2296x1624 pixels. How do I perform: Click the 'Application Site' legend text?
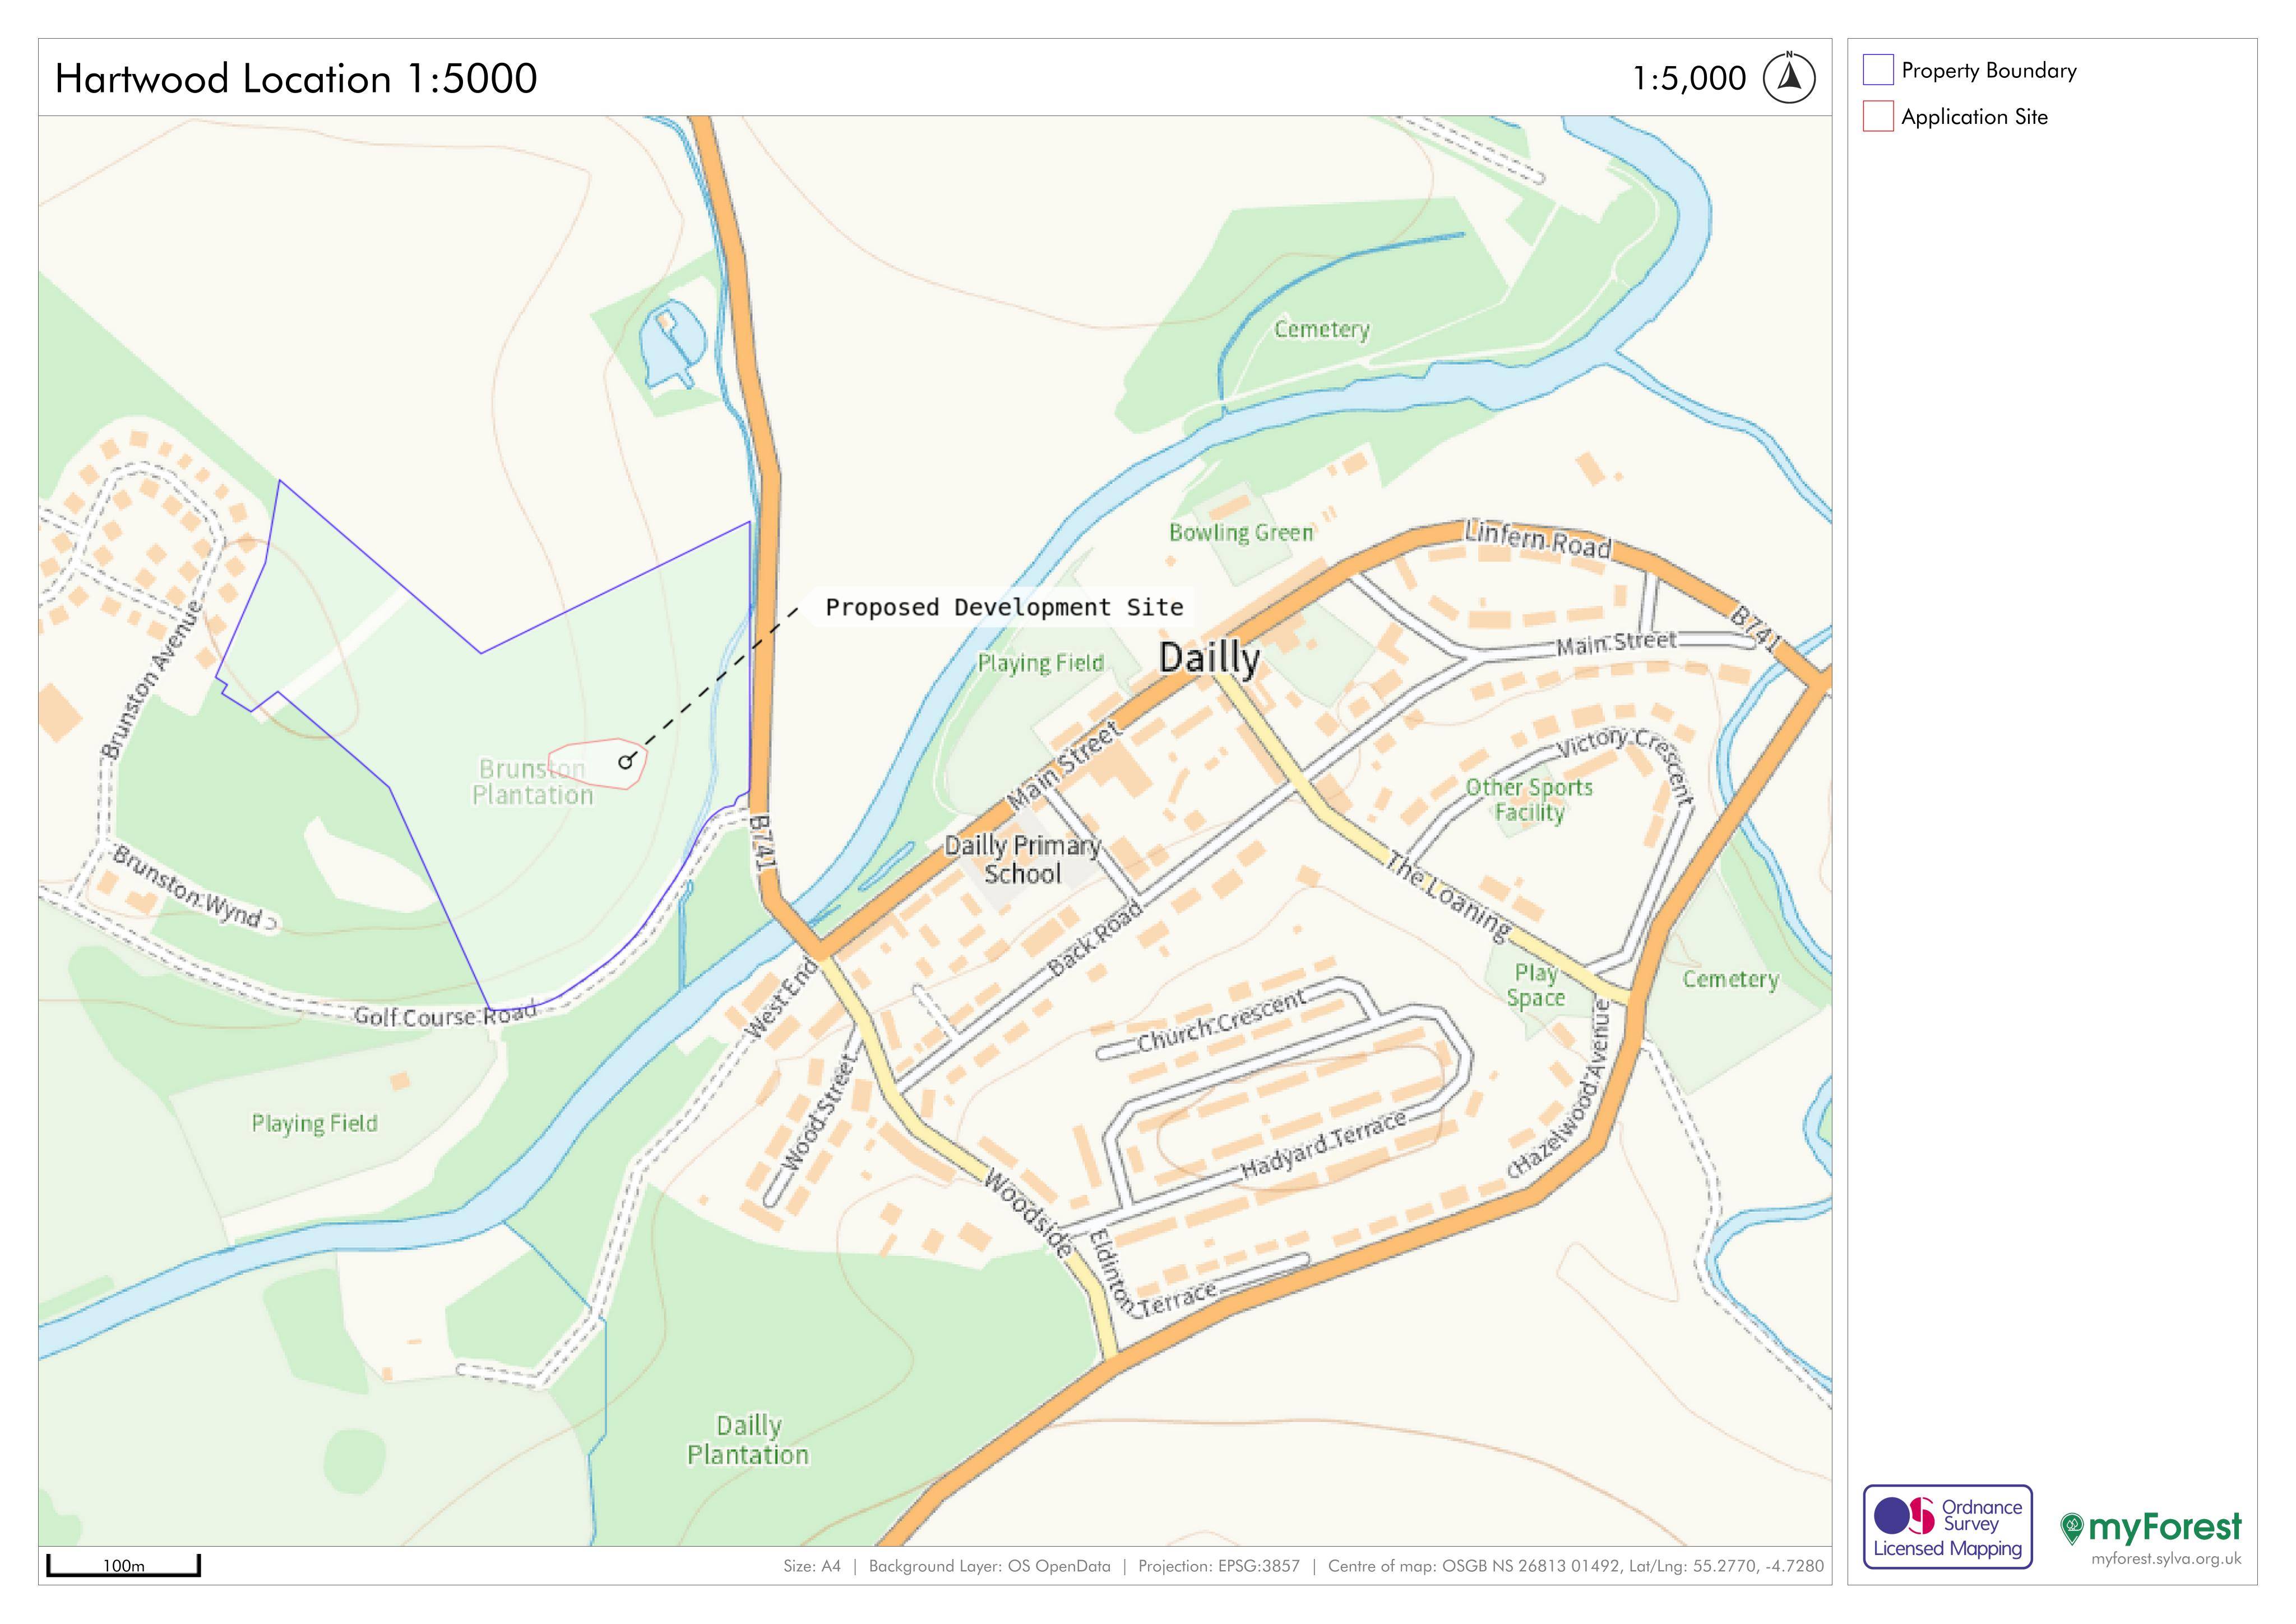pos(1974,116)
